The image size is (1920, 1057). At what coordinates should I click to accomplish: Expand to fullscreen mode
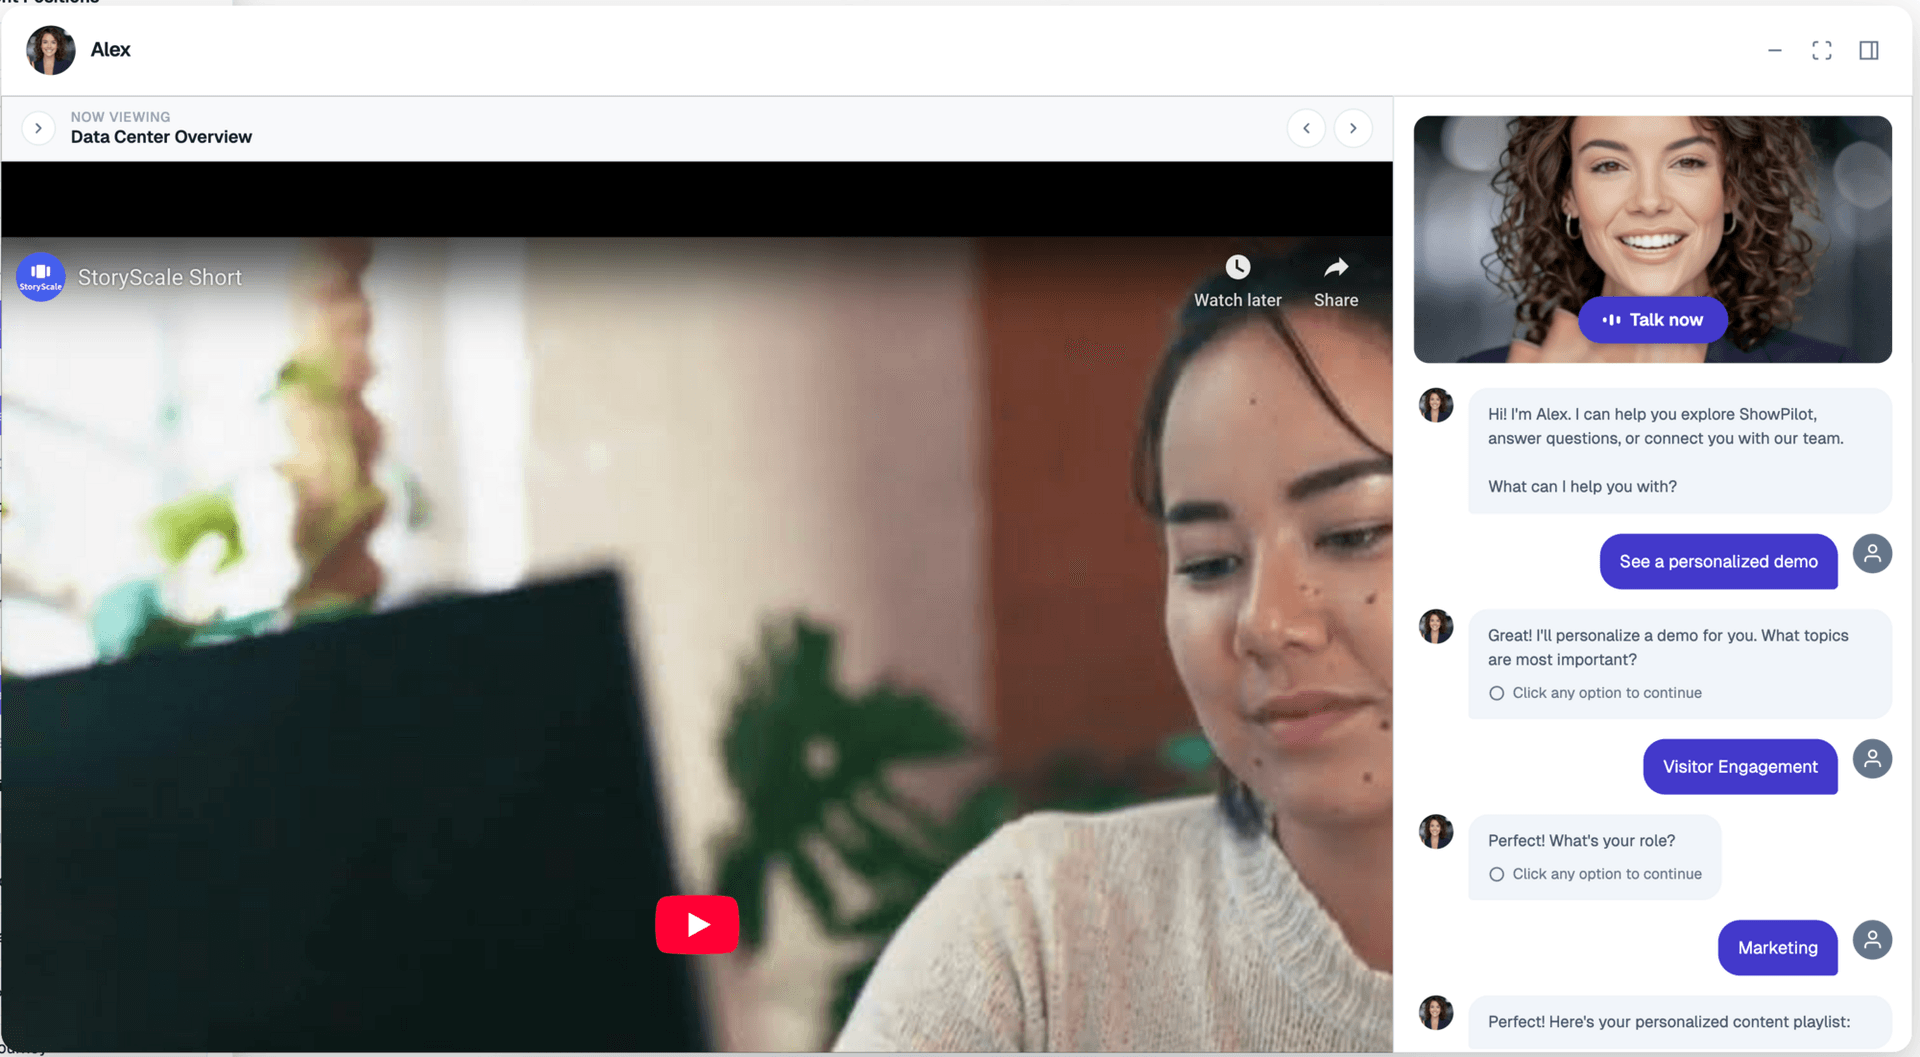[x=1822, y=49]
